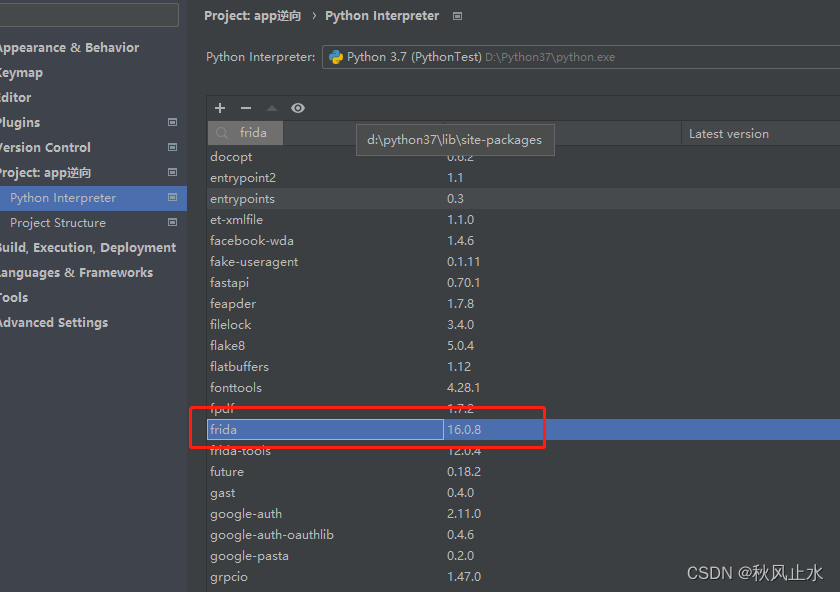Click the project-level icon beside Version Control
This screenshot has width=840, height=592.
pyautogui.click(x=172, y=147)
